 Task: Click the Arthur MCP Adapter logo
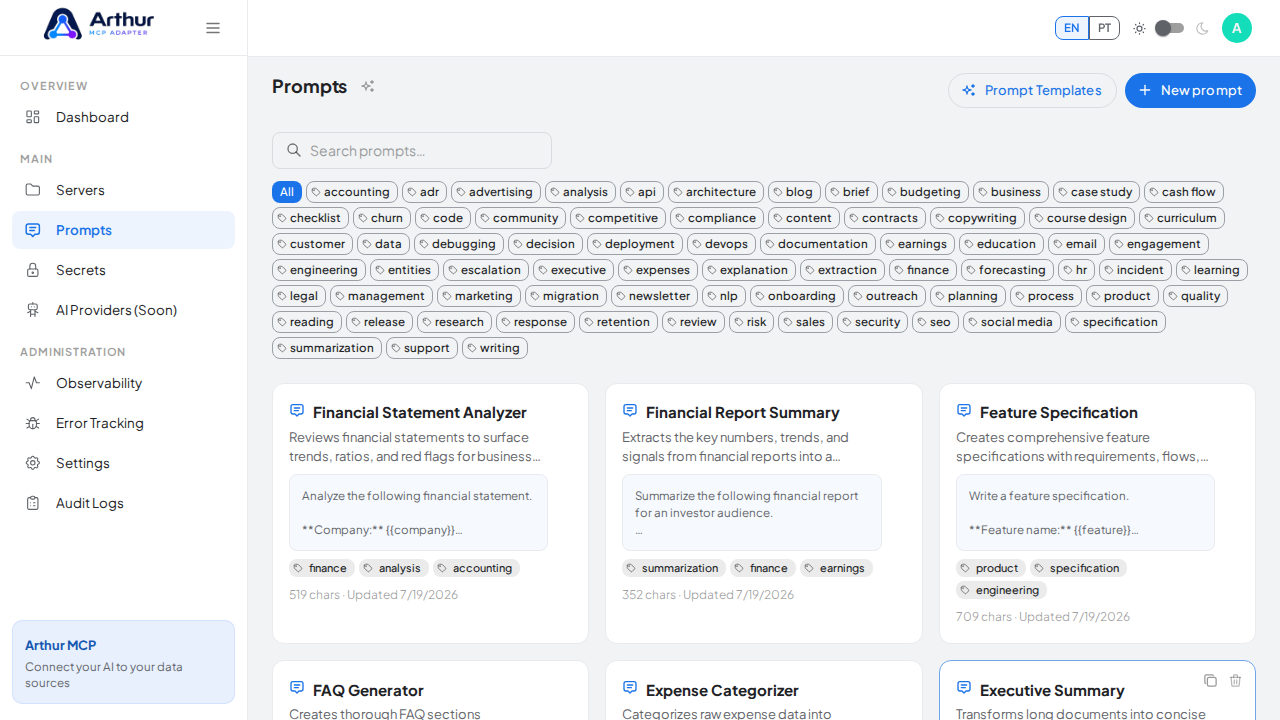click(99, 24)
